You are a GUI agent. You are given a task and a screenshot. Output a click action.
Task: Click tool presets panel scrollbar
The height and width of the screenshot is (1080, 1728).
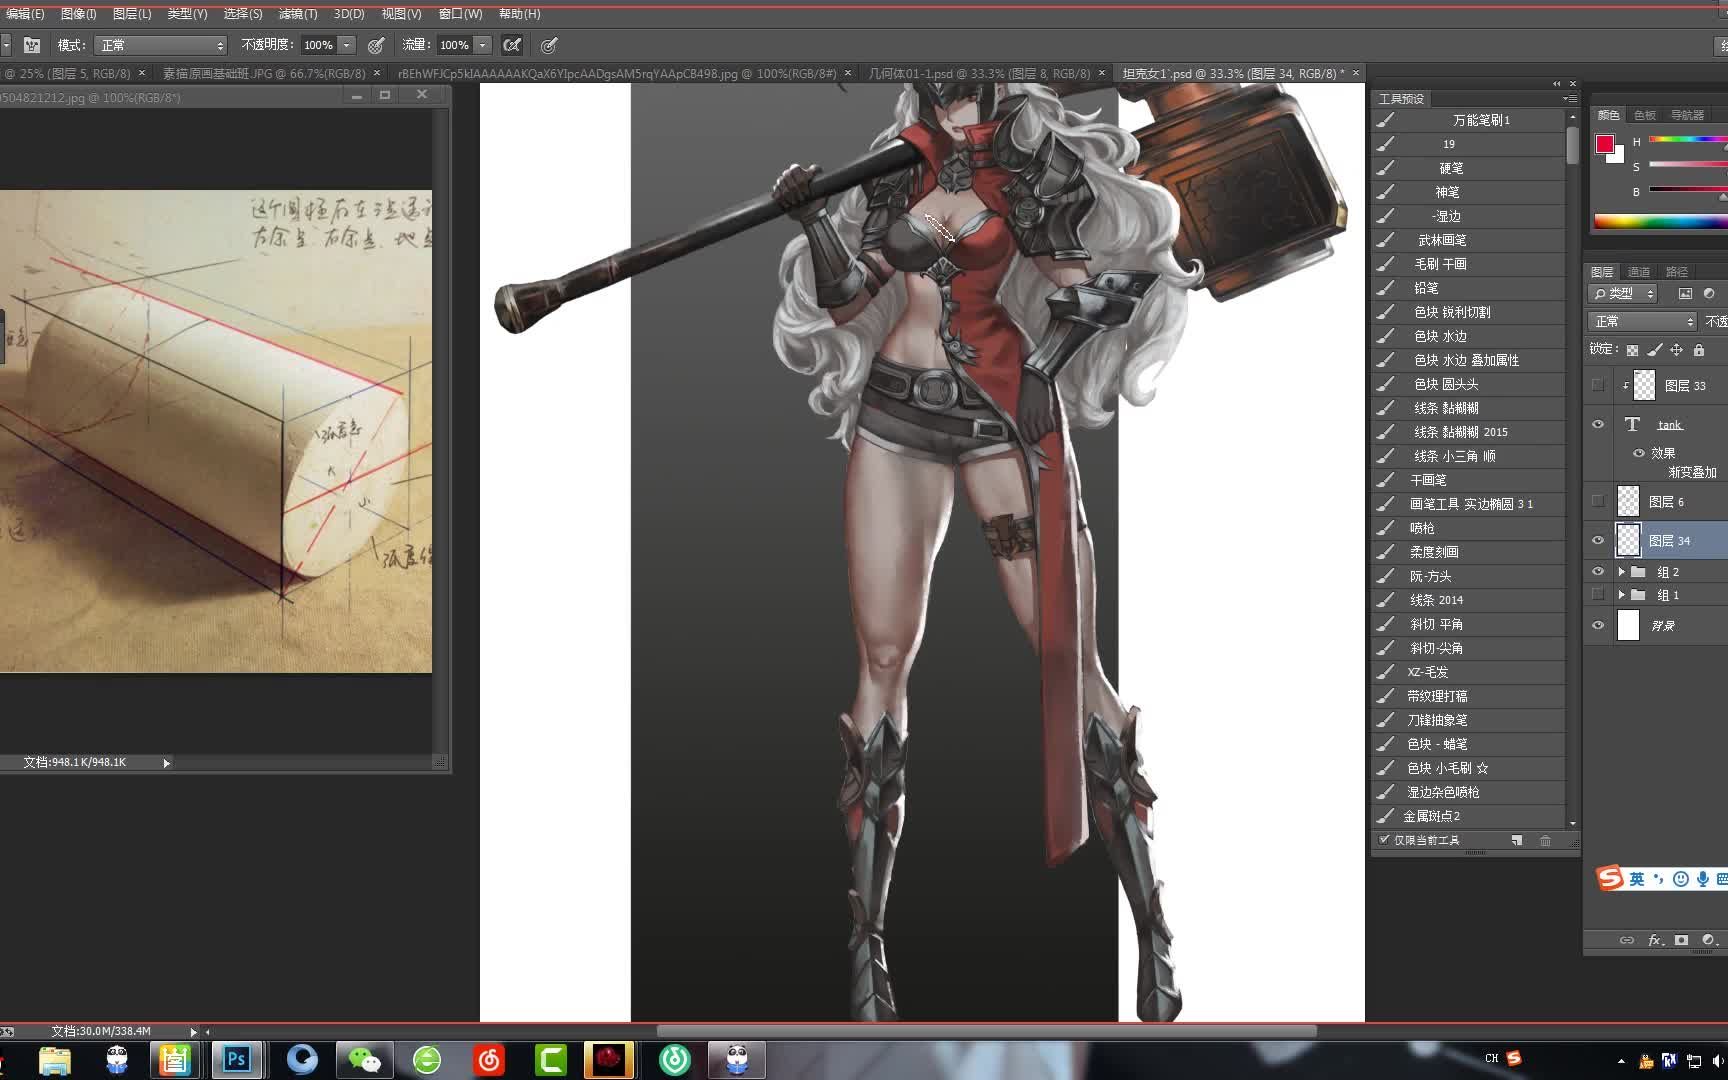(1573, 145)
